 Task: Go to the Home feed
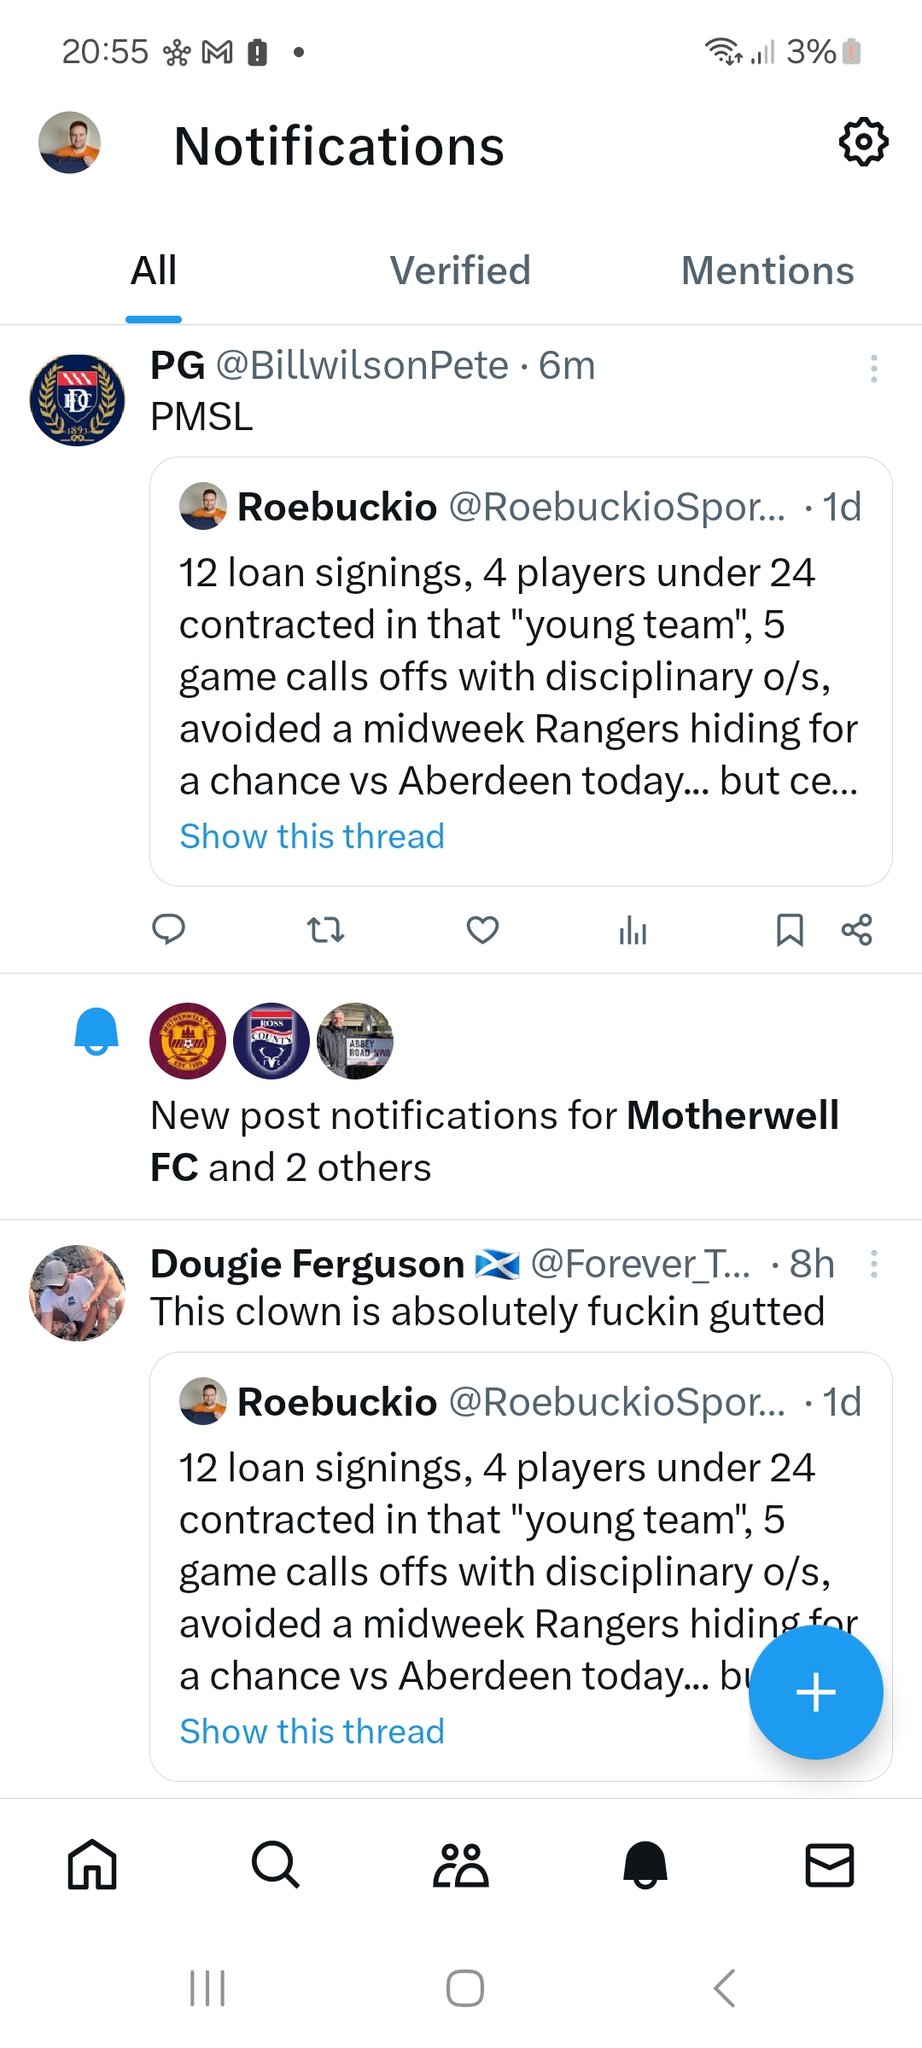tap(92, 1865)
